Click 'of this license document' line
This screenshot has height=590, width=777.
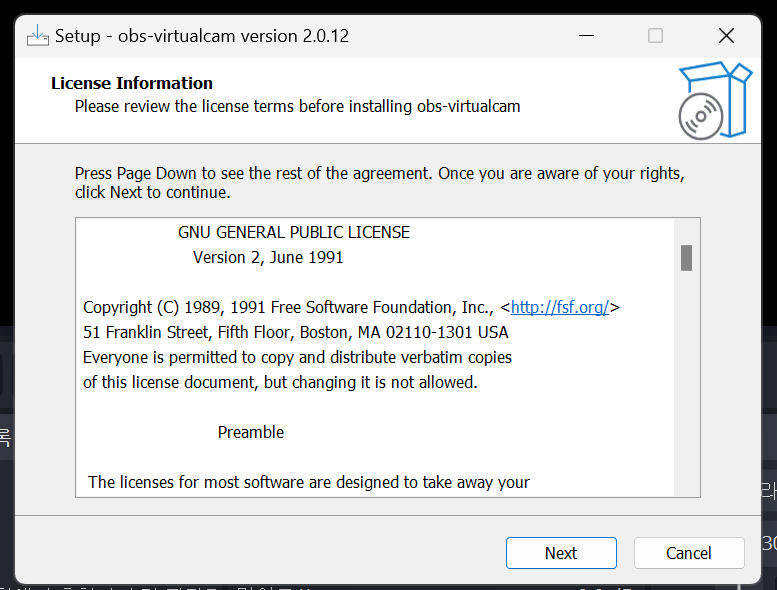[x=280, y=382]
